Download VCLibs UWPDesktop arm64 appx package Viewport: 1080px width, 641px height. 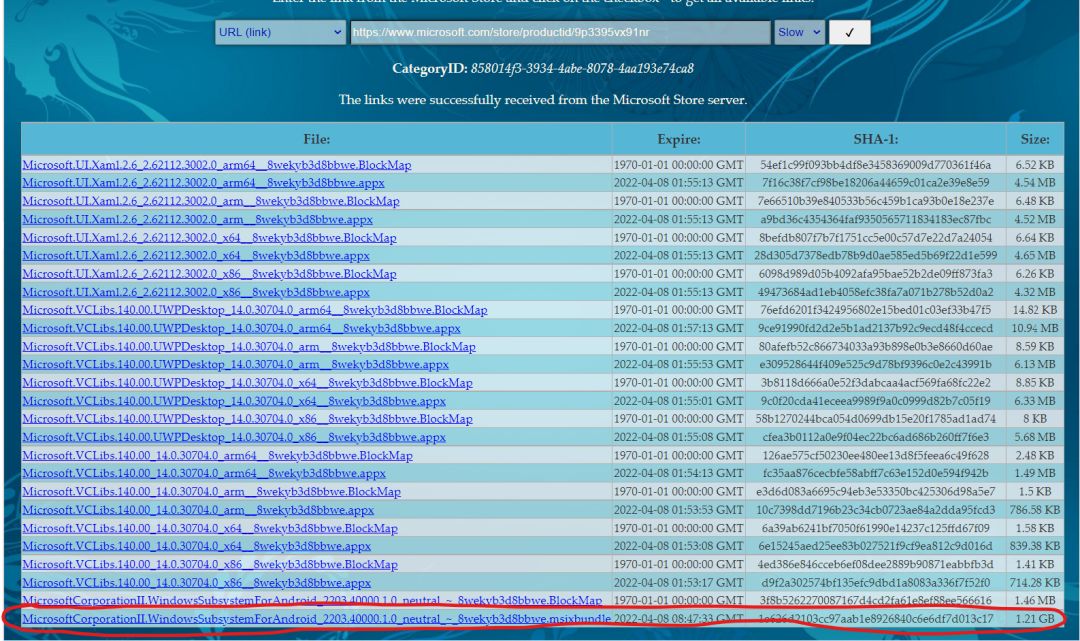coord(241,328)
